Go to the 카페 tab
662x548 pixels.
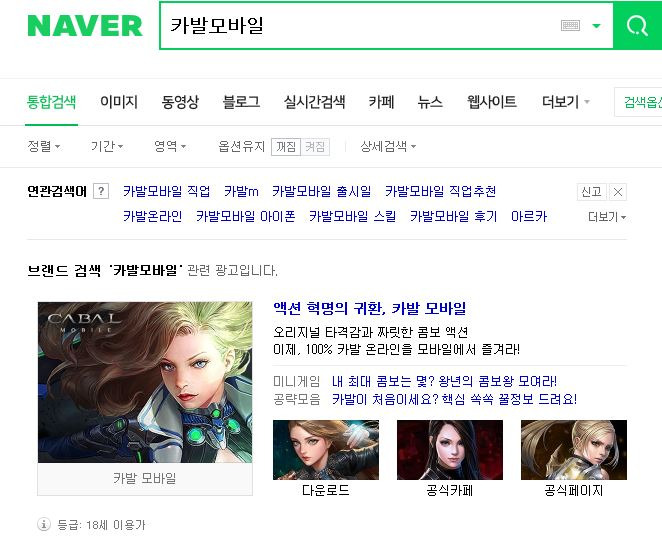[x=381, y=102]
